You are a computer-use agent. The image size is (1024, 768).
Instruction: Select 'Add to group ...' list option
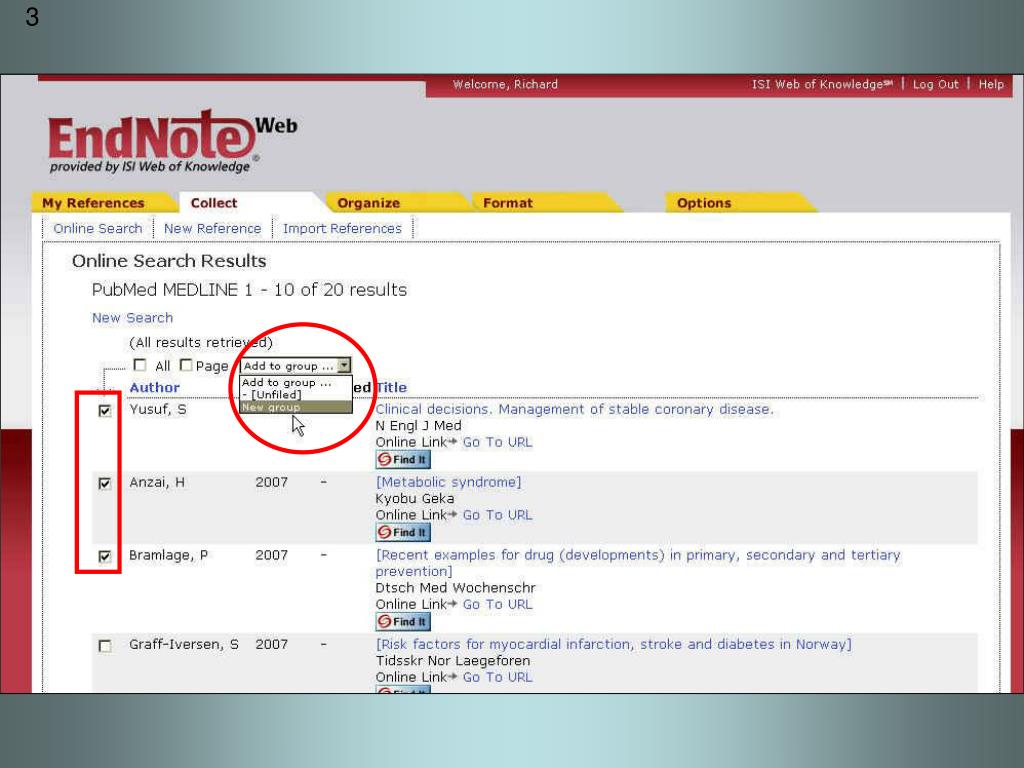(296, 383)
